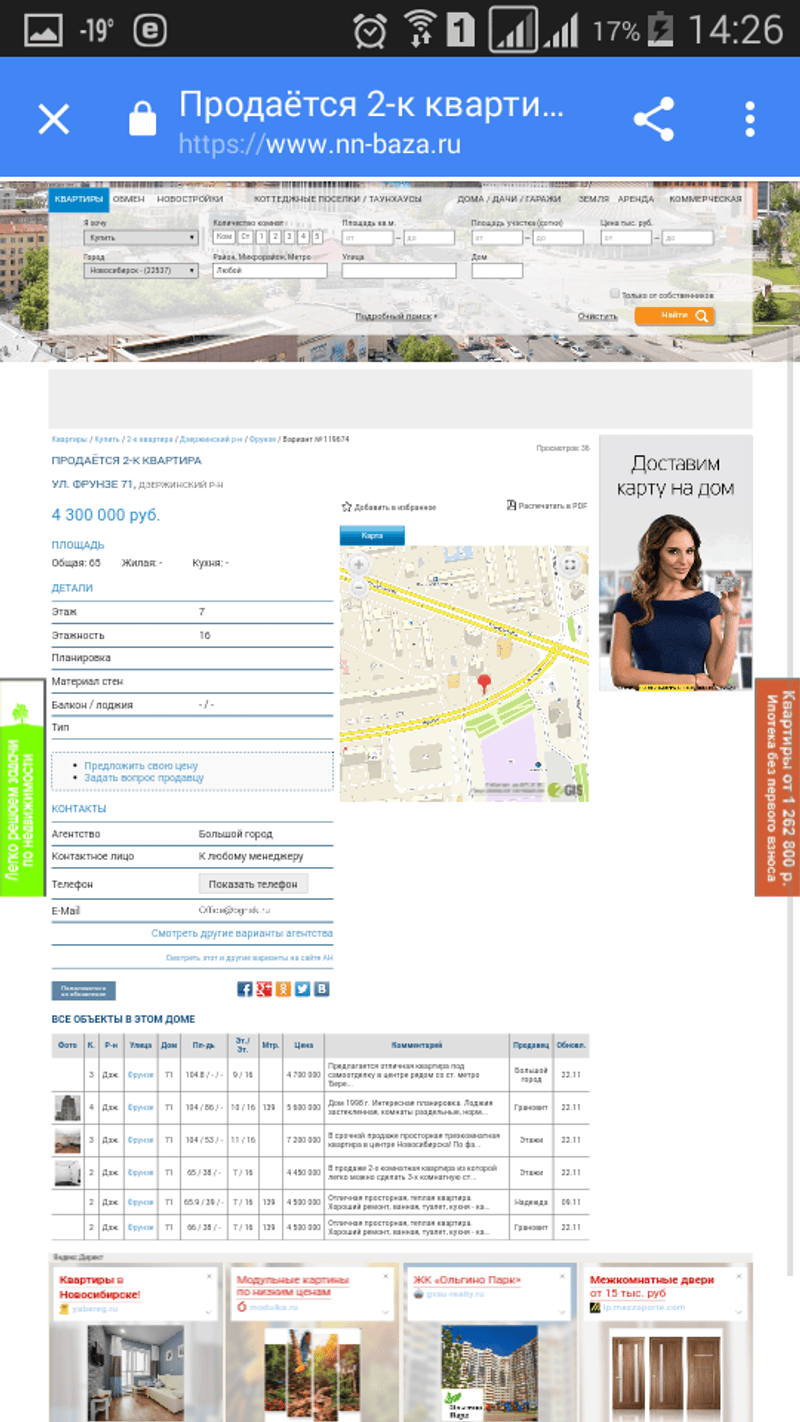Click the Показать телефон button

coord(254,884)
